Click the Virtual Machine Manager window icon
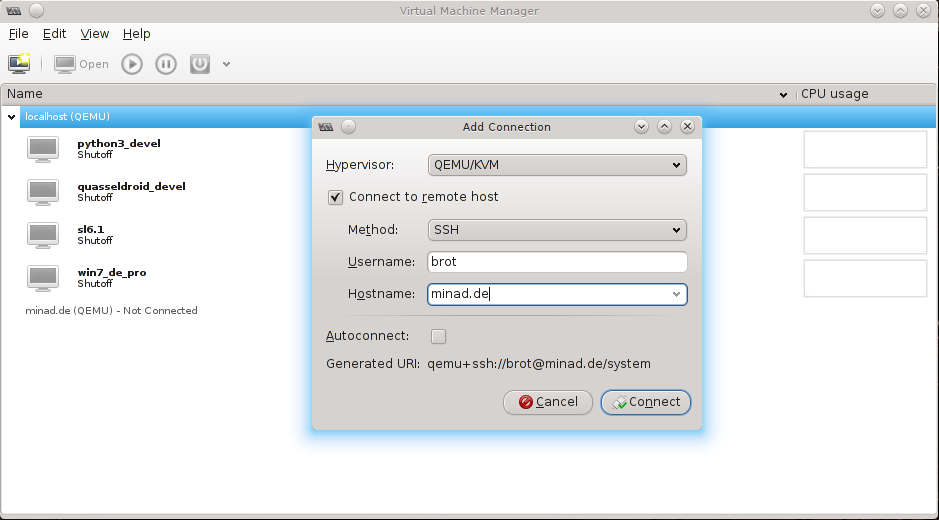 (13, 11)
